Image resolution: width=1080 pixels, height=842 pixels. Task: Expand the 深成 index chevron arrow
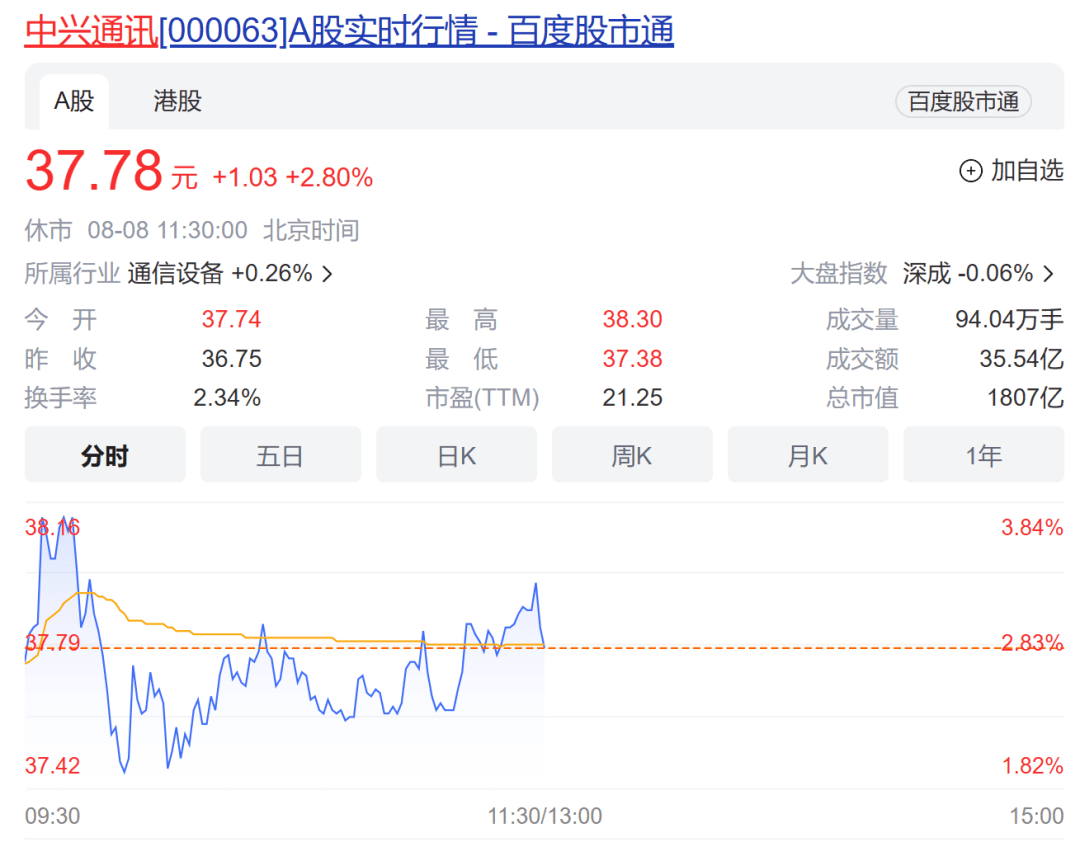click(1048, 274)
